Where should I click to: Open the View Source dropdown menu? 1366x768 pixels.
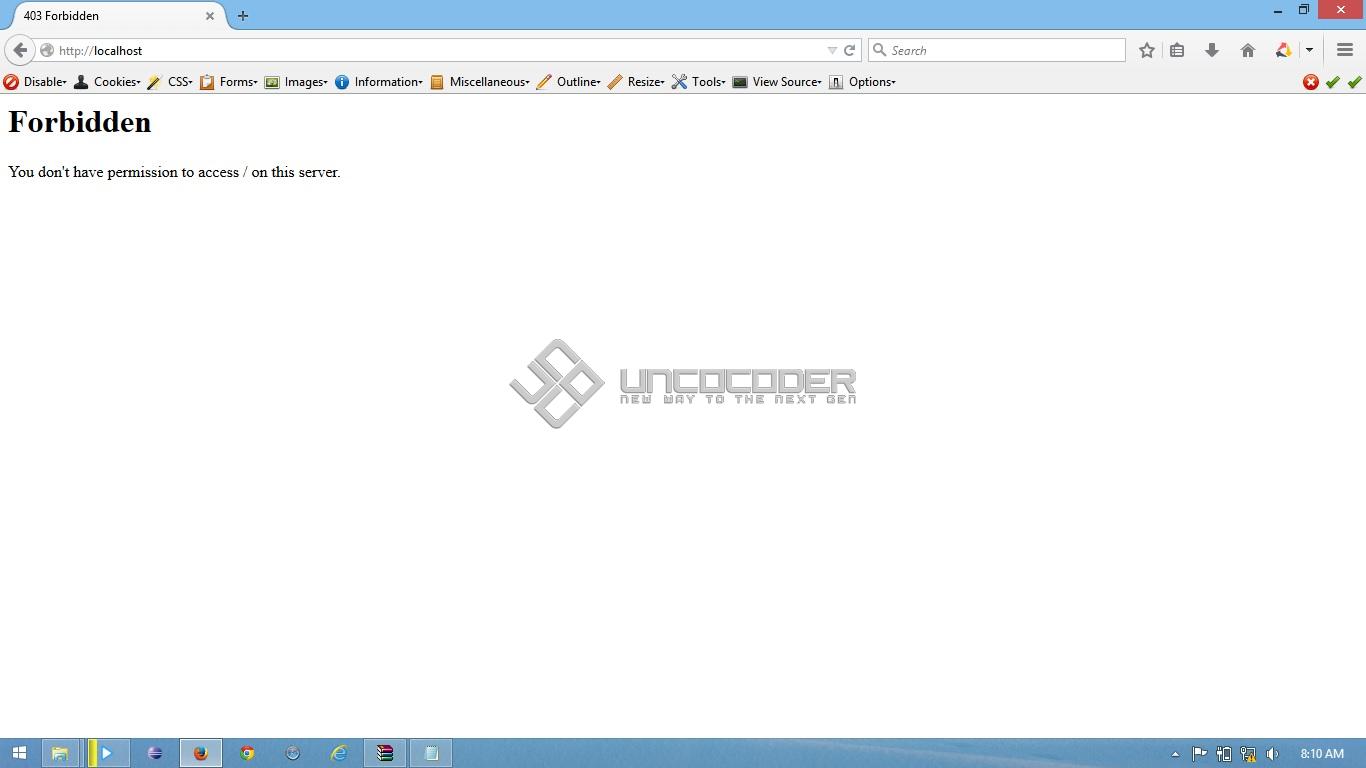point(777,82)
